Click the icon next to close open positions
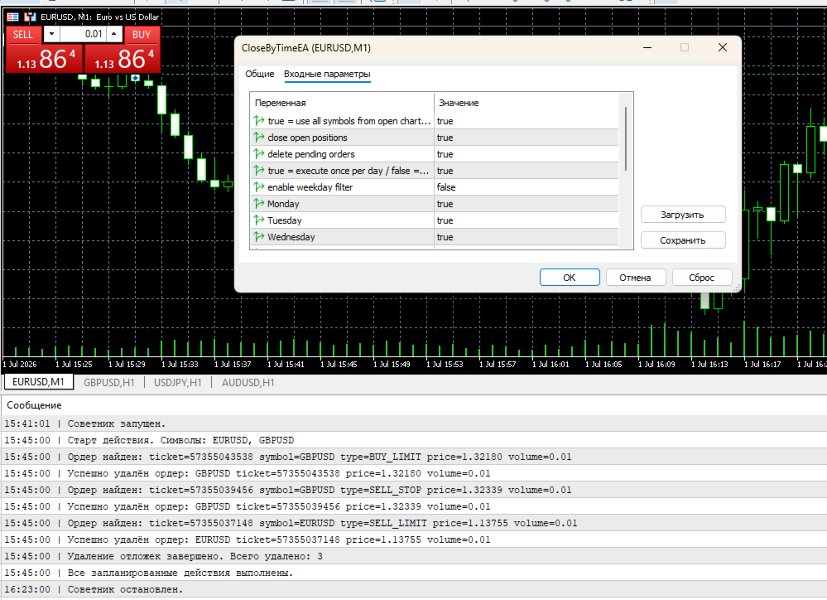Image resolution: width=827 pixels, height=600 pixels. point(258,138)
